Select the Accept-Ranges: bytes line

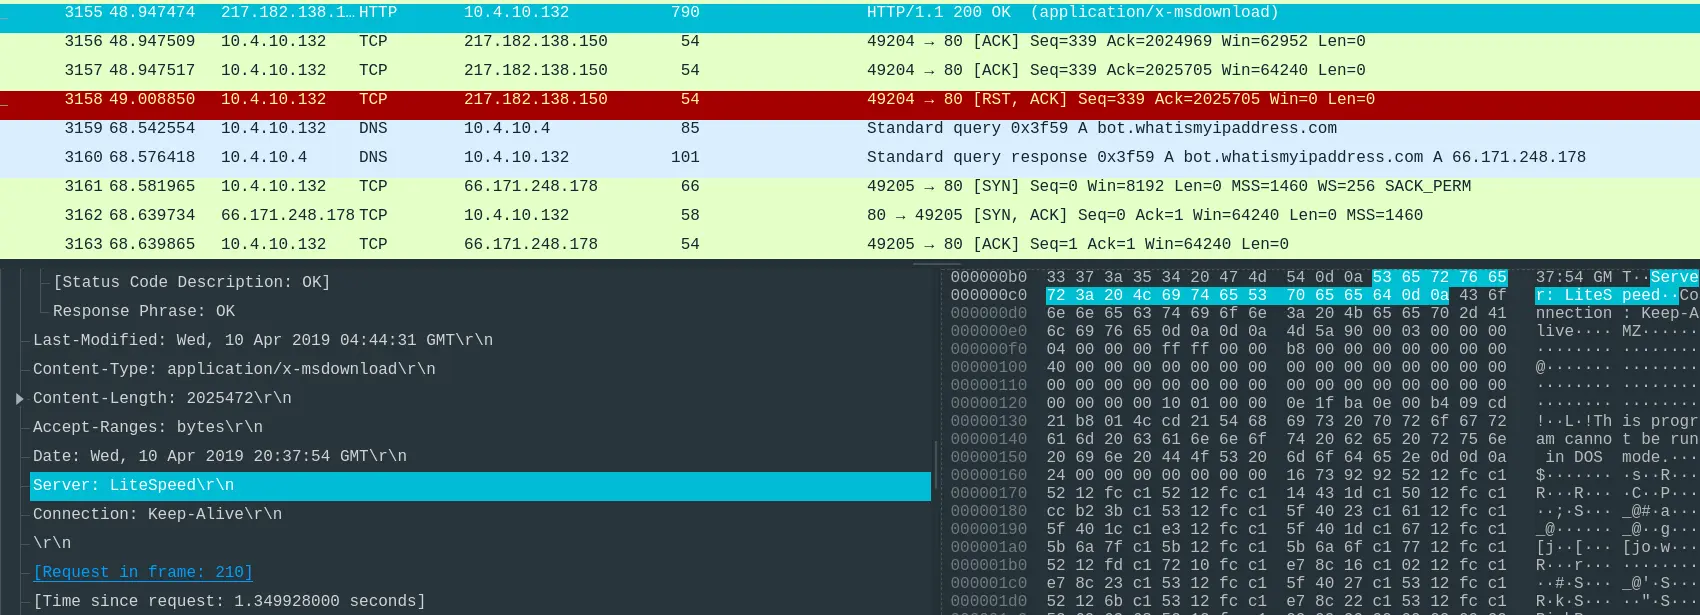[148, 428]
